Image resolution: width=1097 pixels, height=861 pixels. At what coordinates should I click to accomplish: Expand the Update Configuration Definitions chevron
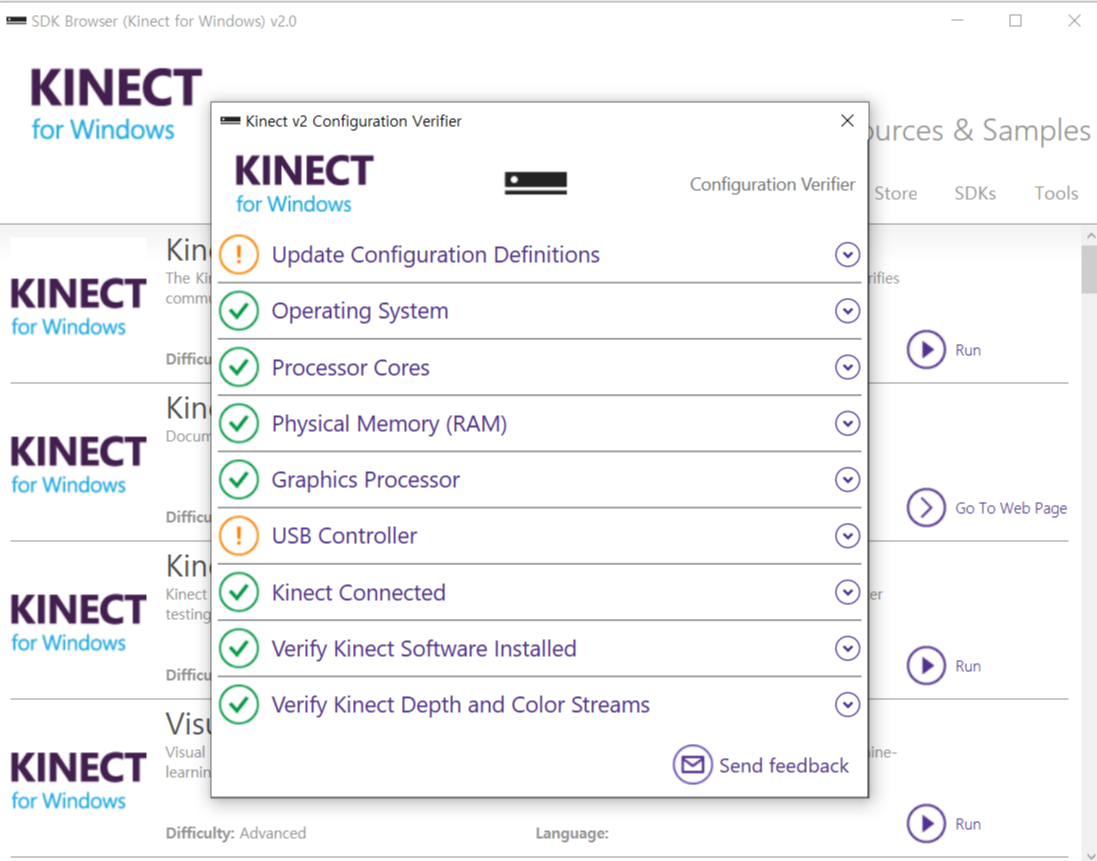(x=847, y=255)
